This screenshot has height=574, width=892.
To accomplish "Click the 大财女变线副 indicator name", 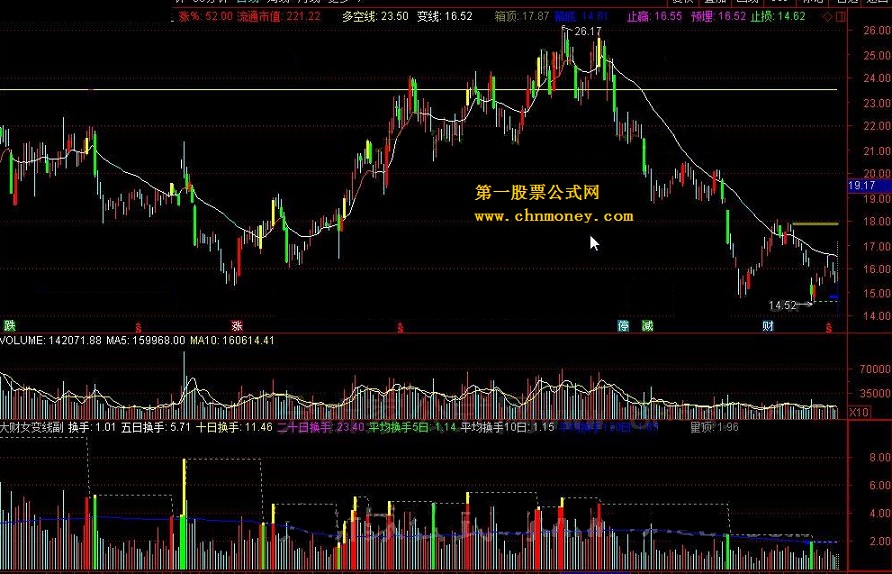I will click(32, 427).
